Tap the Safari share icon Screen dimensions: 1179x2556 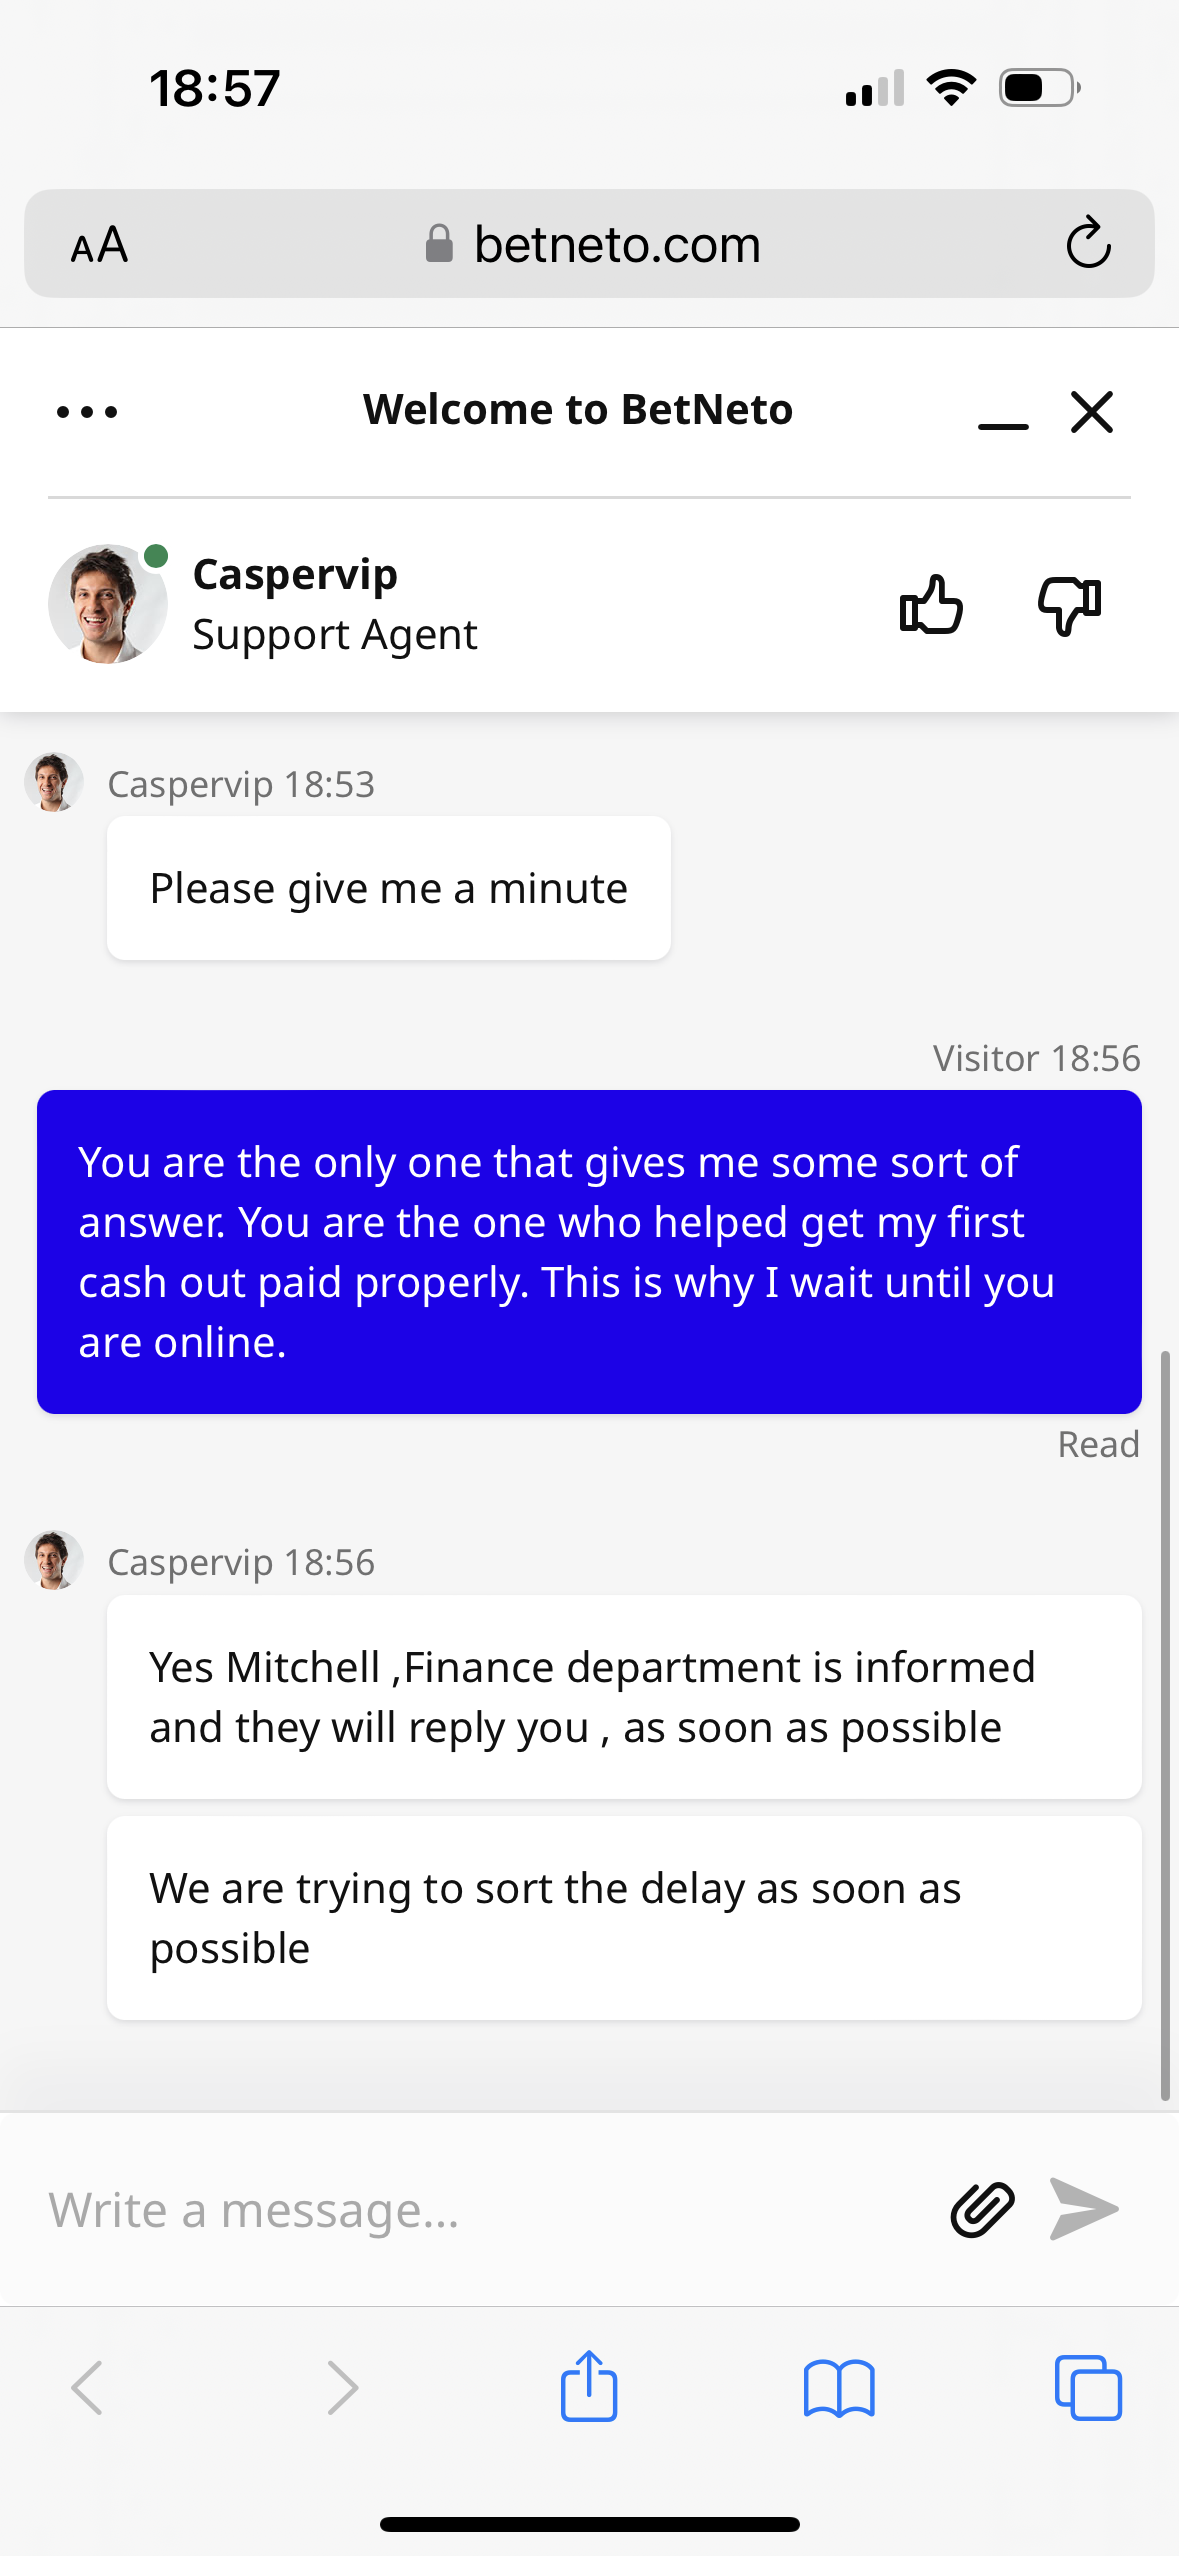(x=589, y=2387)
